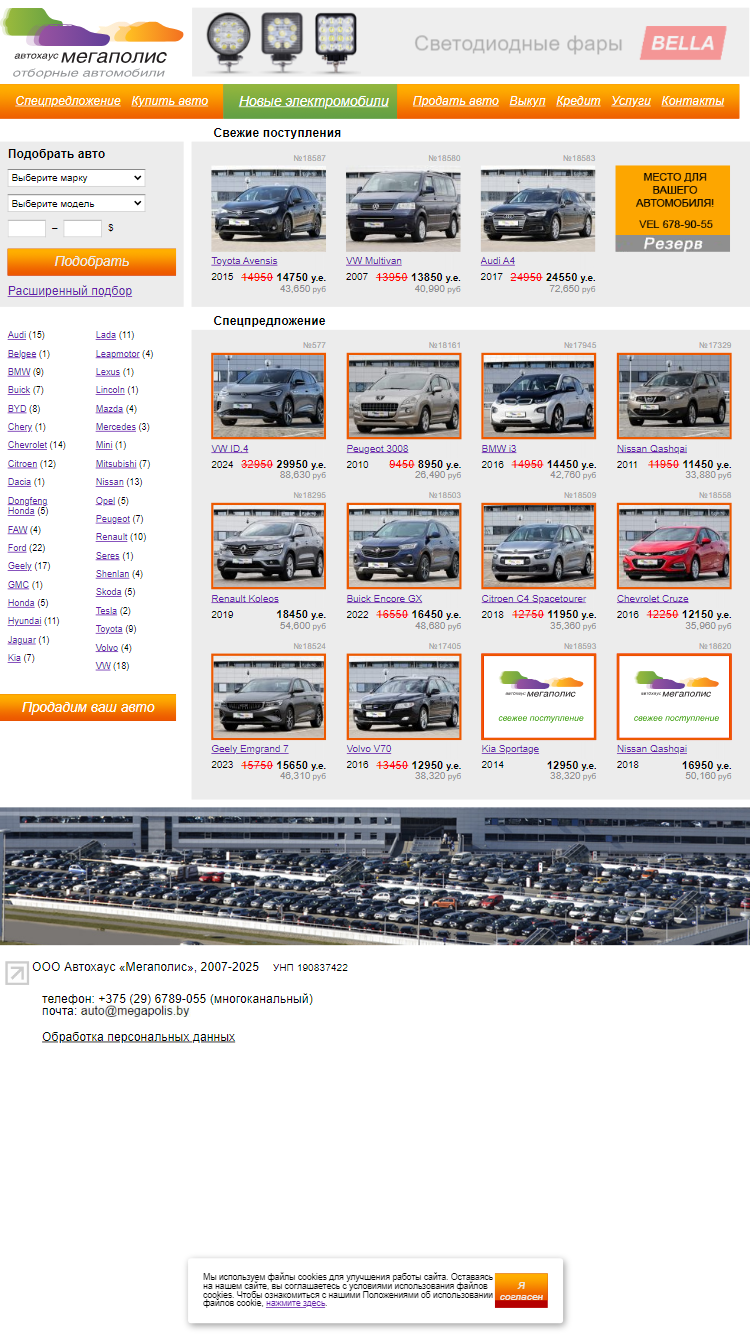Open the Renault Koleos photo
The height and width of the screenshot is (1334, 750).
(268, 546)
